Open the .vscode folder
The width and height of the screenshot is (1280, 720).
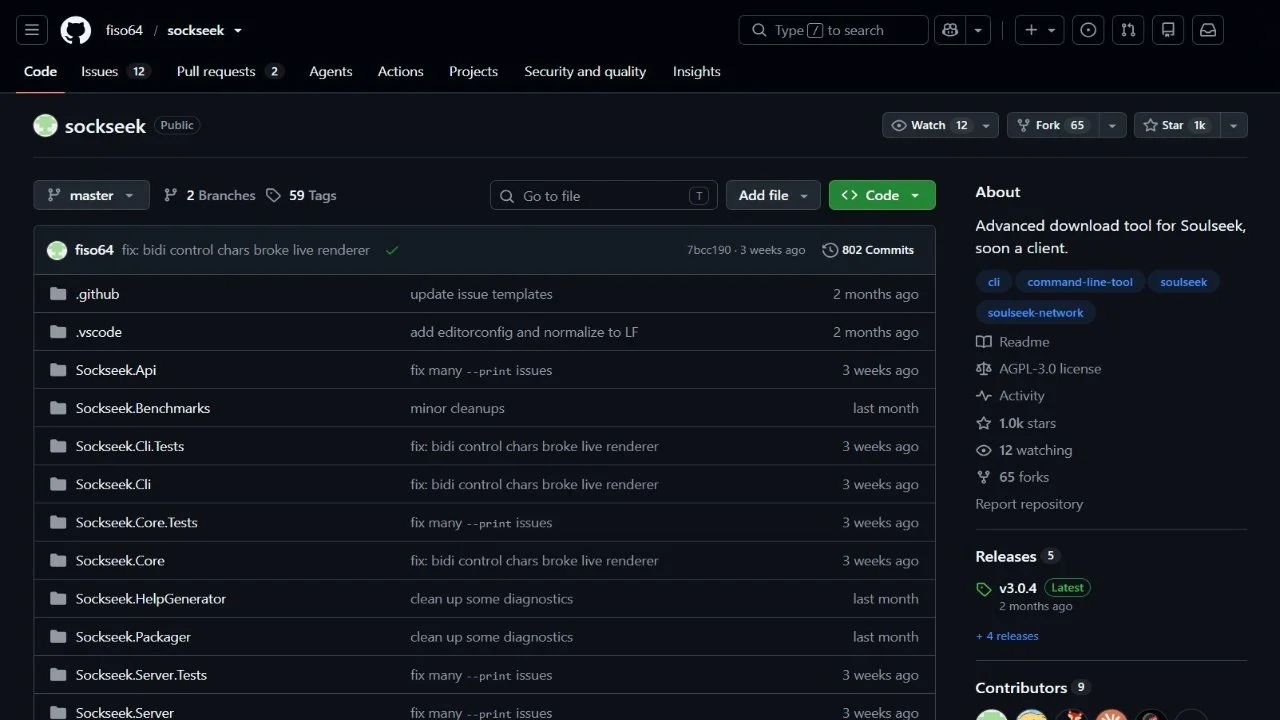tap(99, 332)
